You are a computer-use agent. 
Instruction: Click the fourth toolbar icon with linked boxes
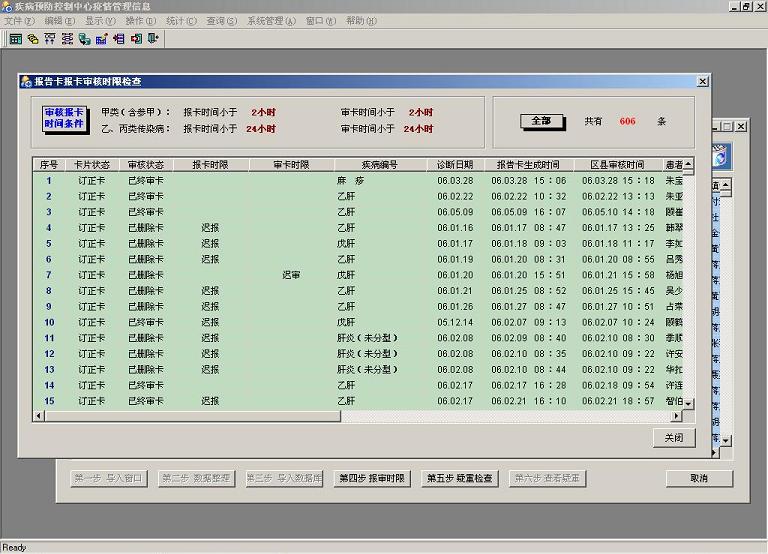pos(67,39)
